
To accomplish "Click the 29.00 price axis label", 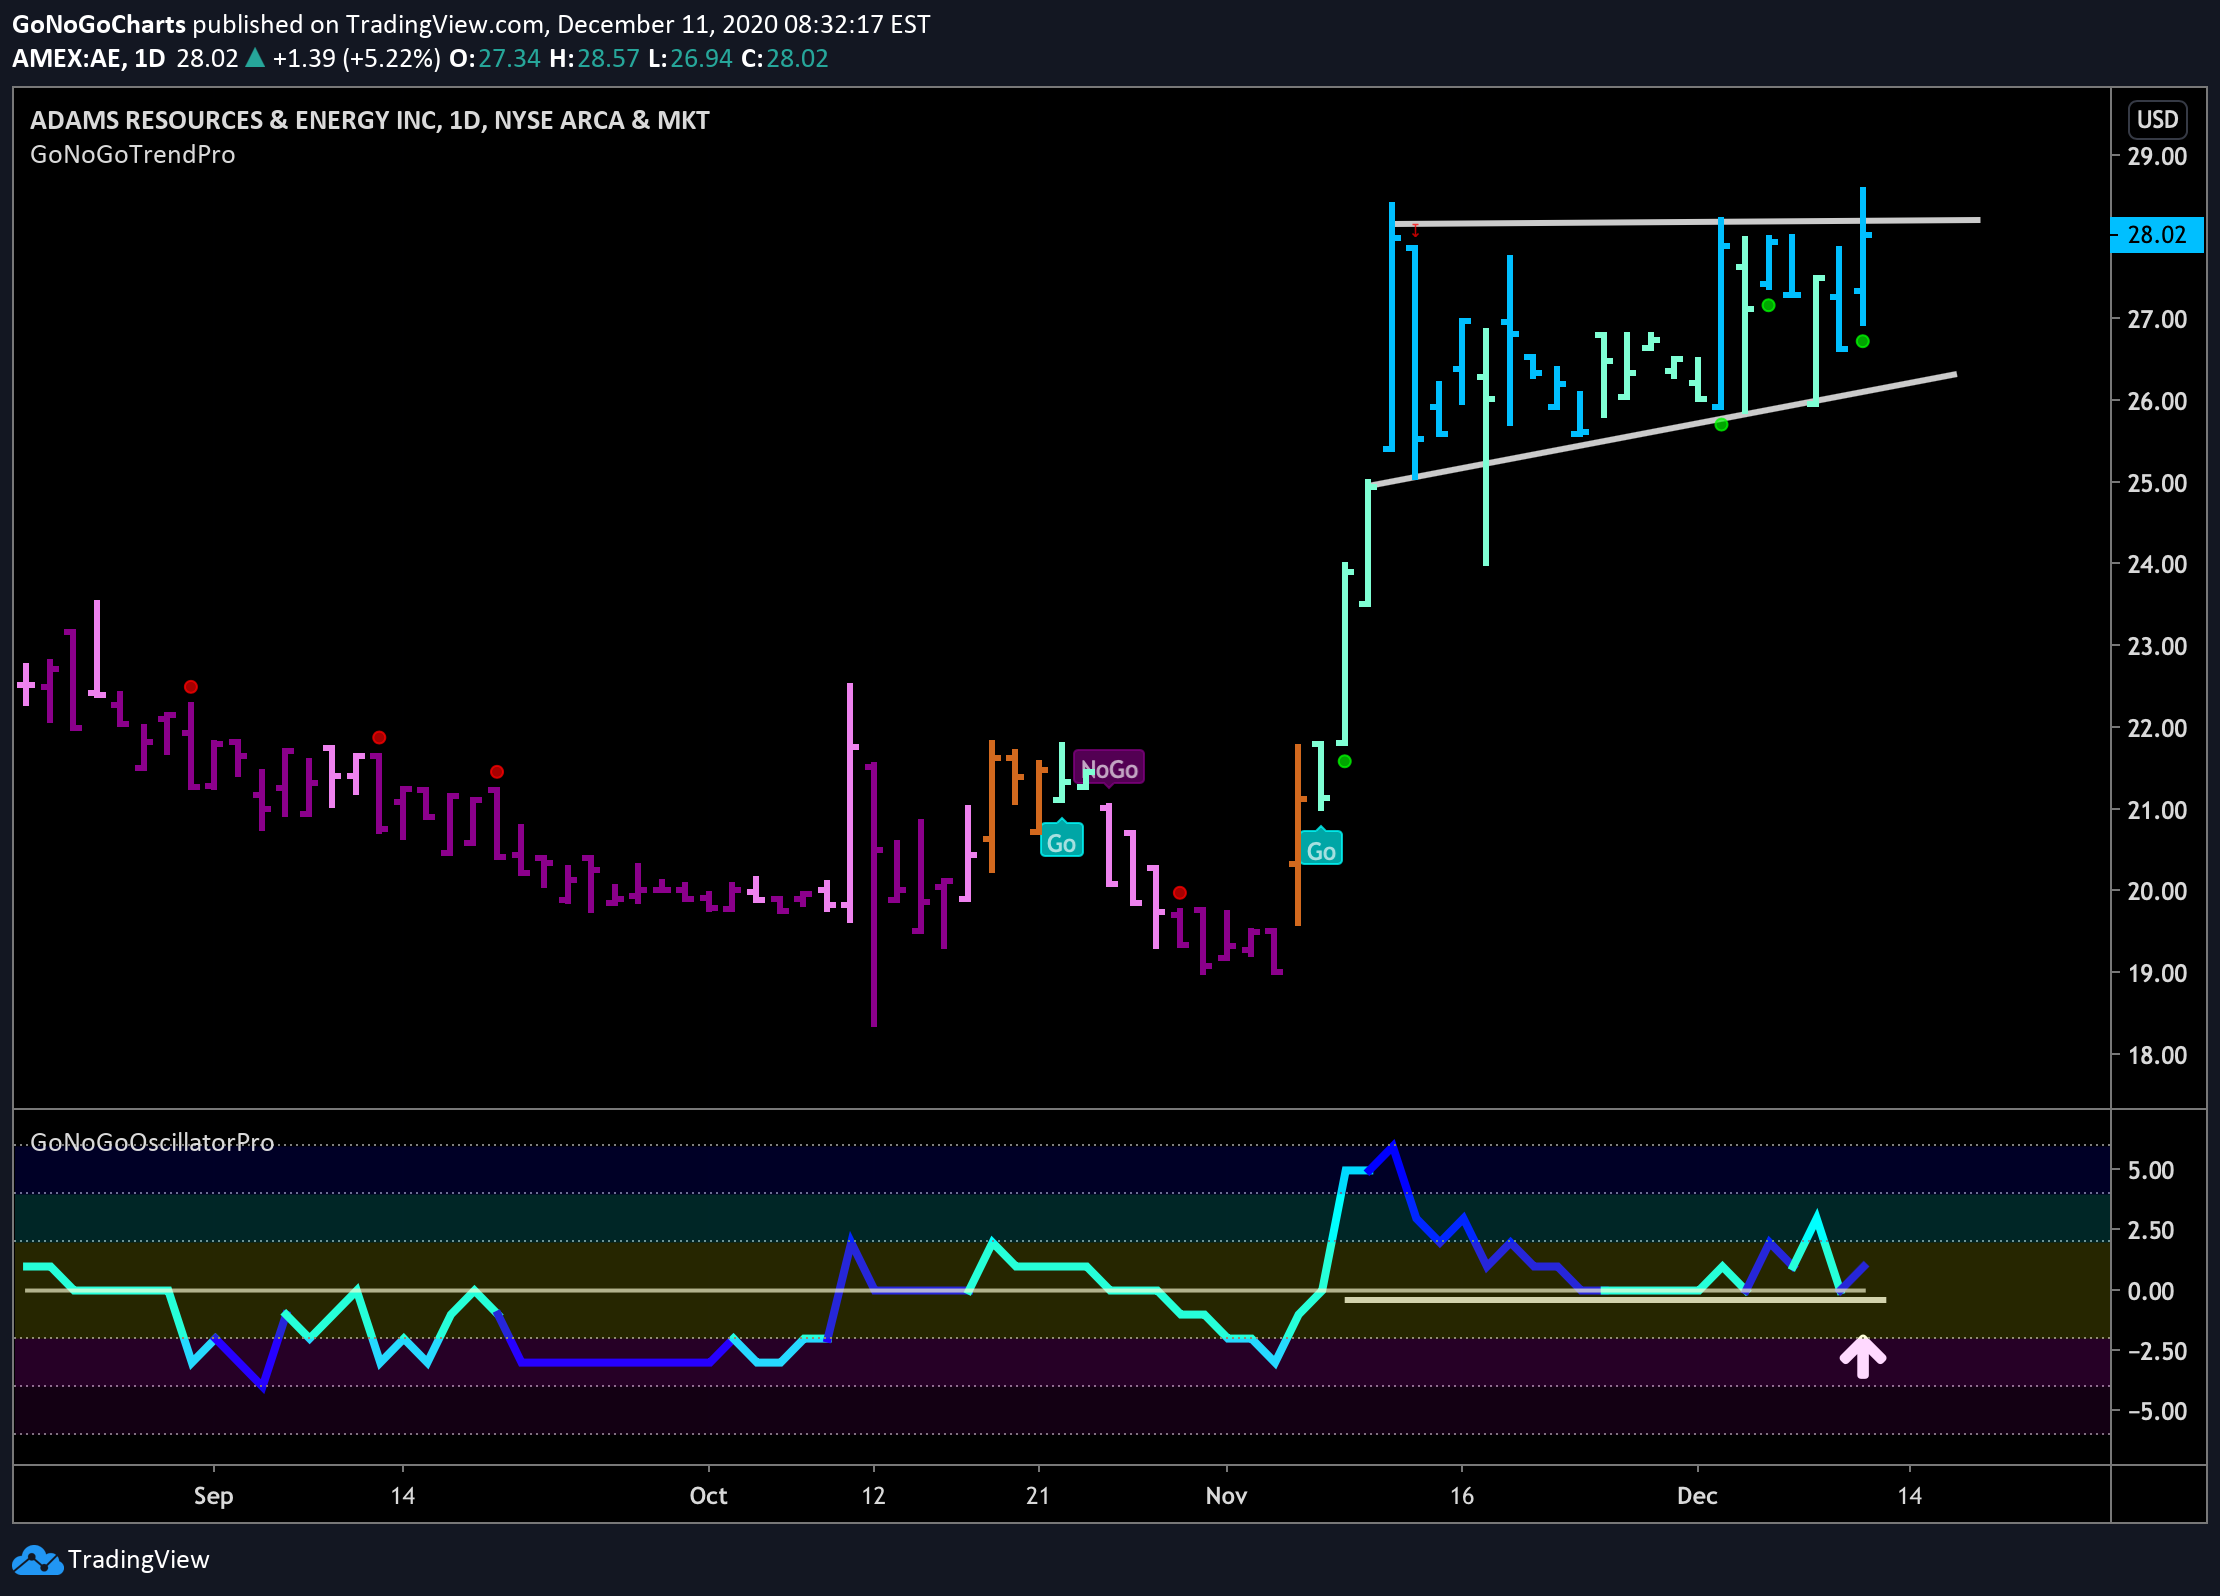I will 2157,156.
